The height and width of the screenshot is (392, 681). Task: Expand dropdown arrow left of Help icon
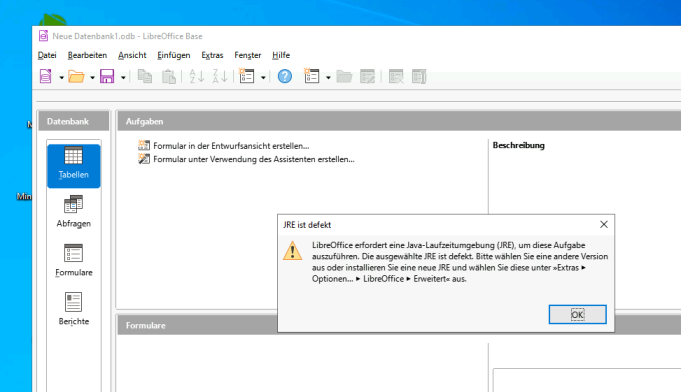(x=263, y=78)
